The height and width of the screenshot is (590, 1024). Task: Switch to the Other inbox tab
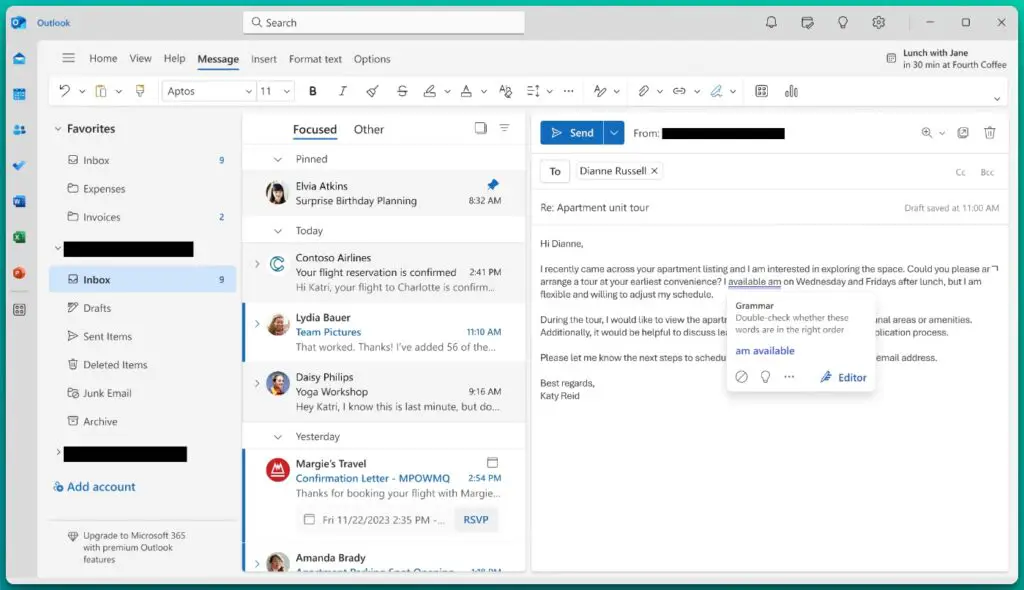[368, 129]
